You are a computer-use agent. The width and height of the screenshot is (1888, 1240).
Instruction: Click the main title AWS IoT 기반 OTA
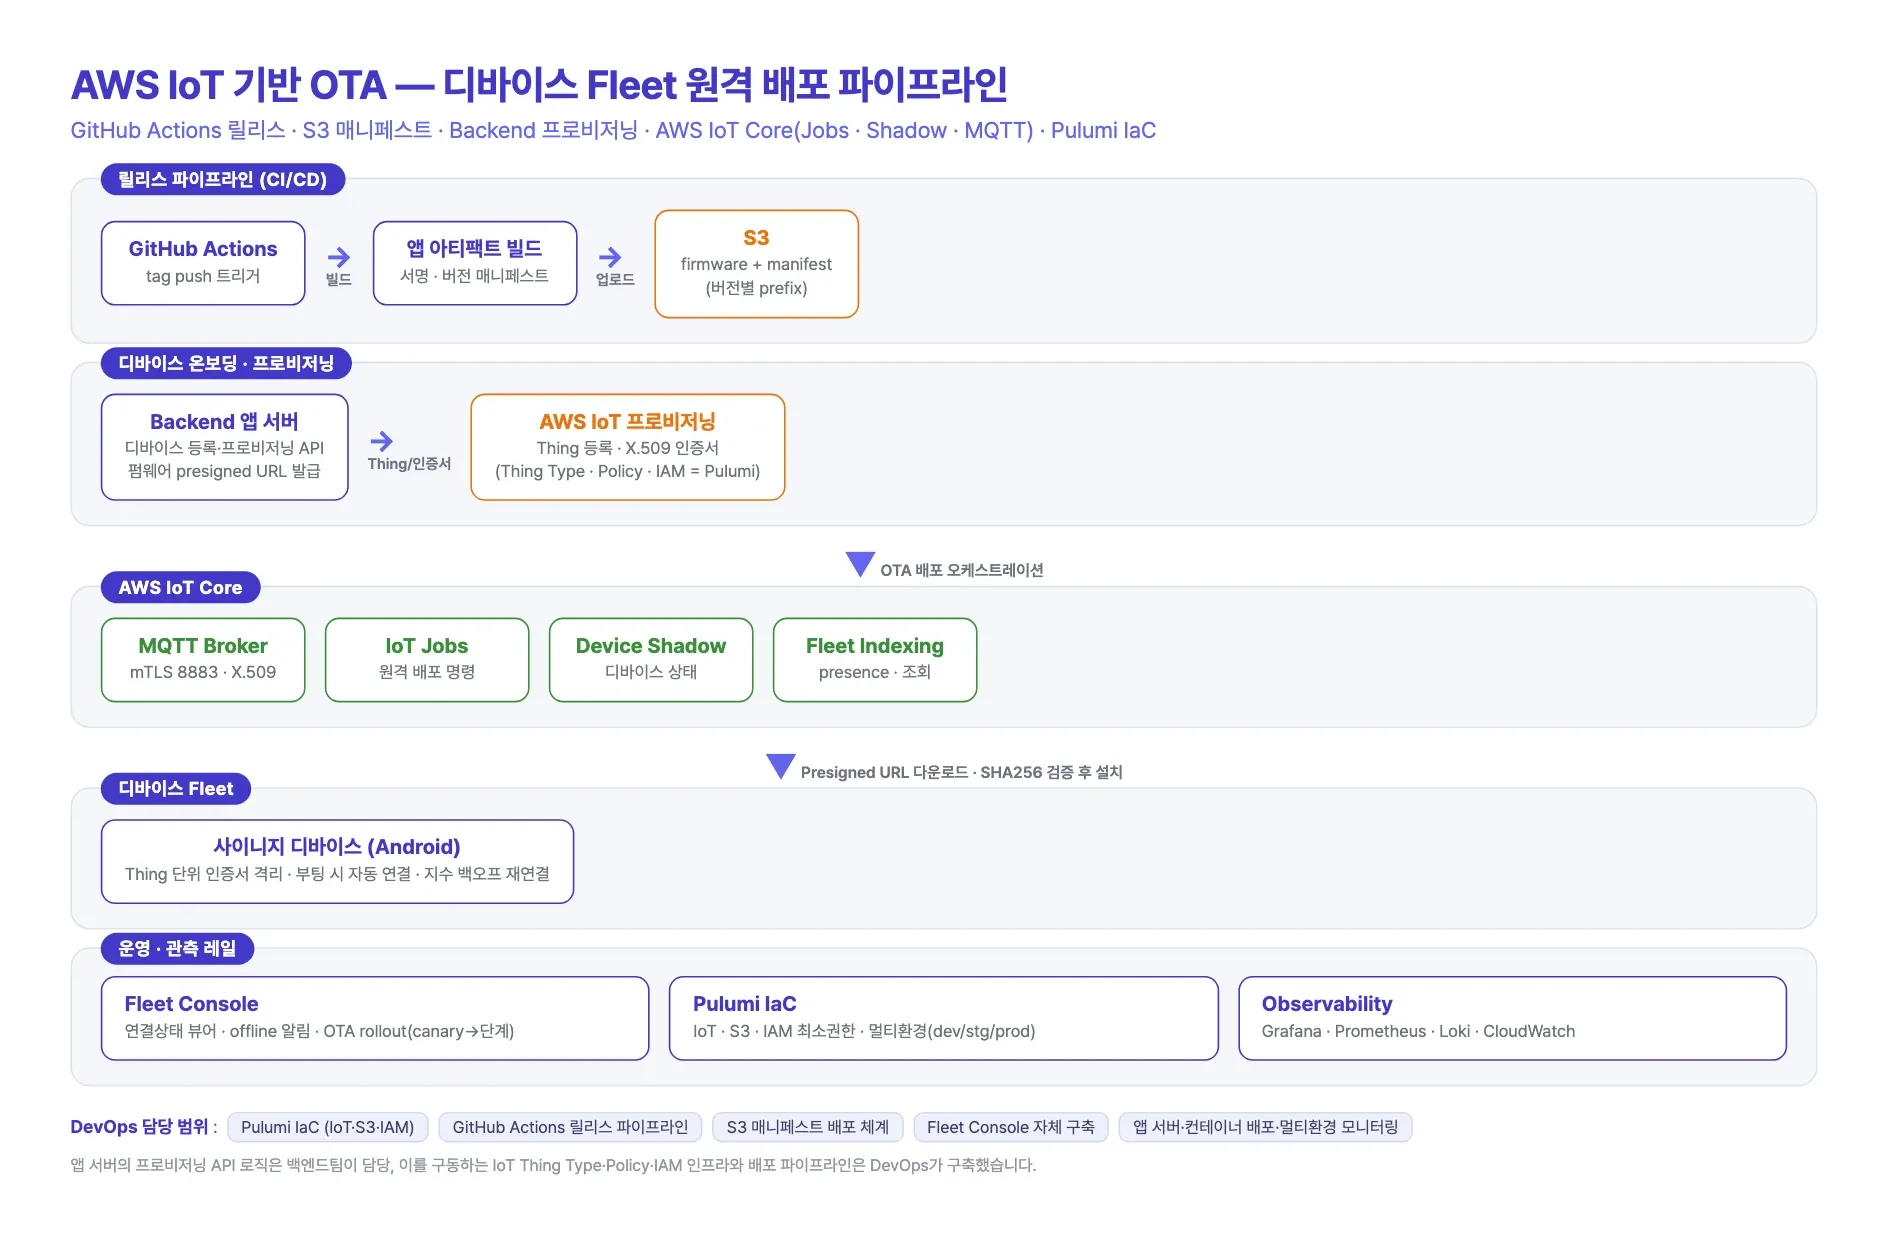539,85
